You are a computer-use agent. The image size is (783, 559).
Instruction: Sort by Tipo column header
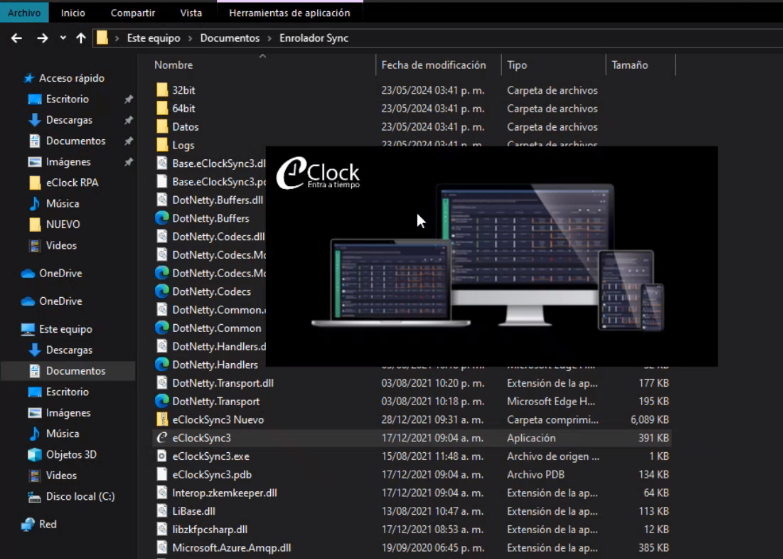517,65
